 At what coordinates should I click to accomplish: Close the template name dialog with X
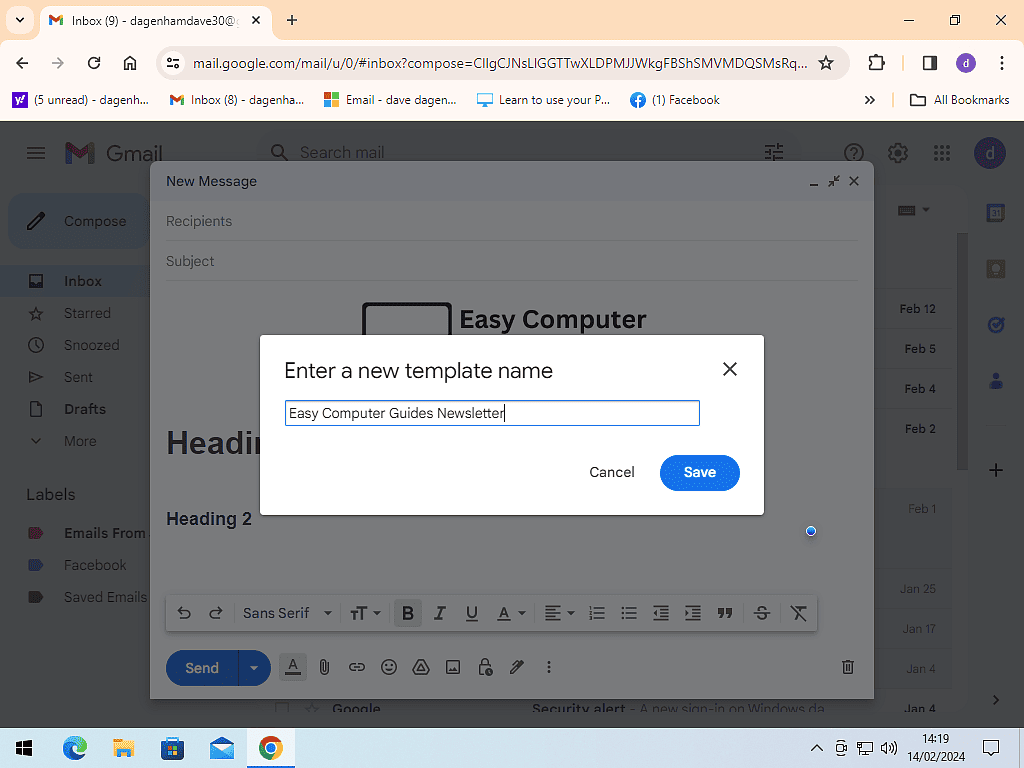click(x=730, y=369)
